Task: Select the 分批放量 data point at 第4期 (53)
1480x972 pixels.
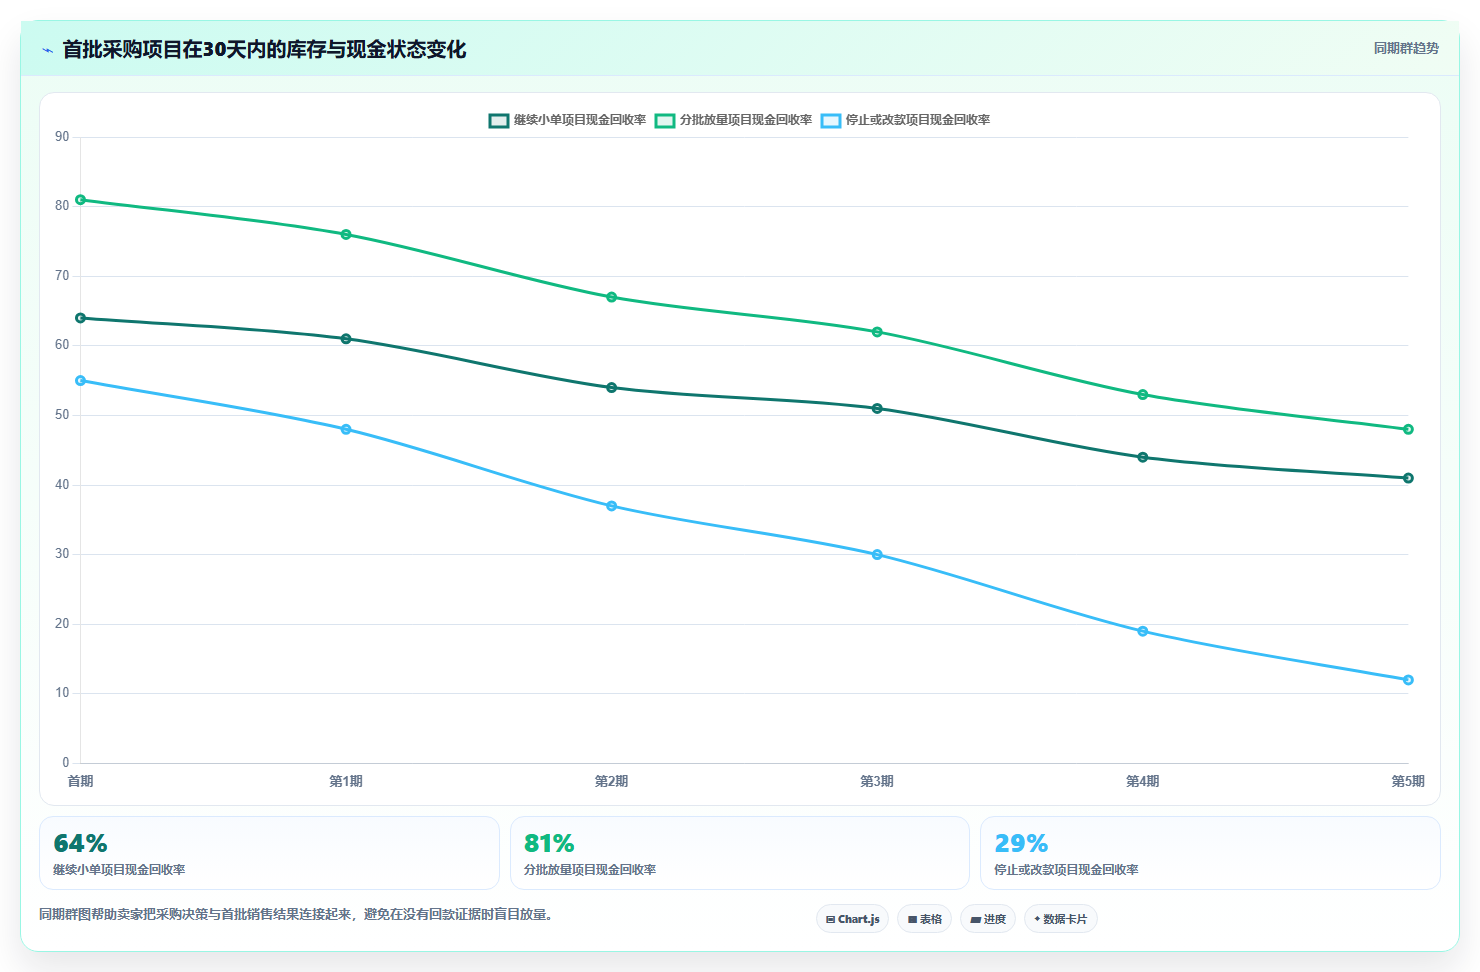Action: point(1143,395)
